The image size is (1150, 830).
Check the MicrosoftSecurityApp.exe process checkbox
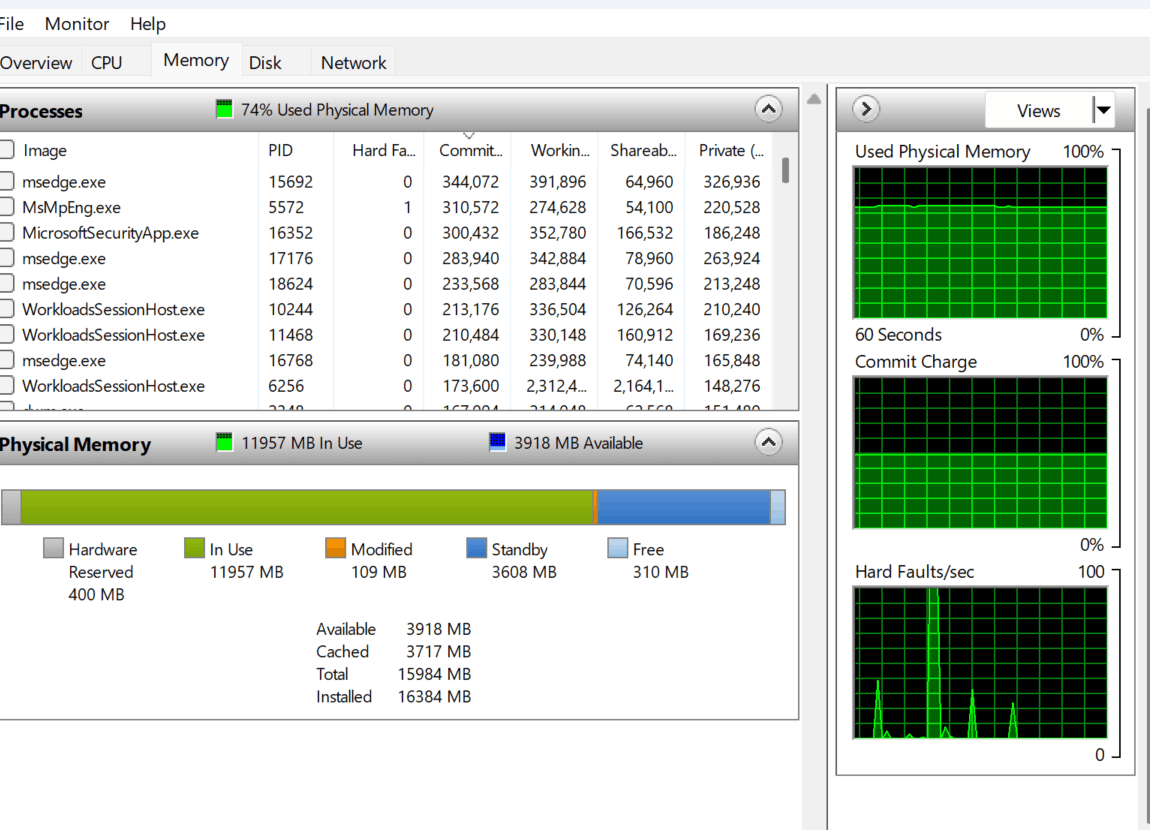[x=7, y=232]
